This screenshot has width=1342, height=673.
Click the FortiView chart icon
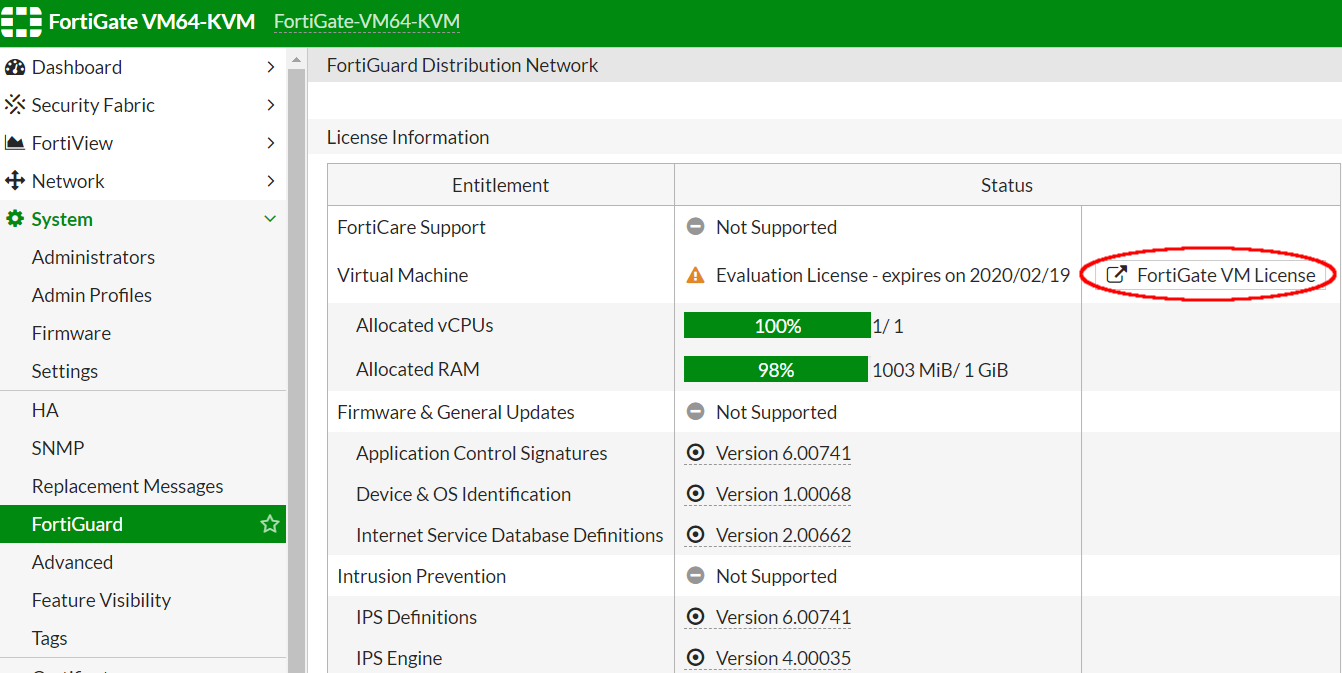click(14, 143)
